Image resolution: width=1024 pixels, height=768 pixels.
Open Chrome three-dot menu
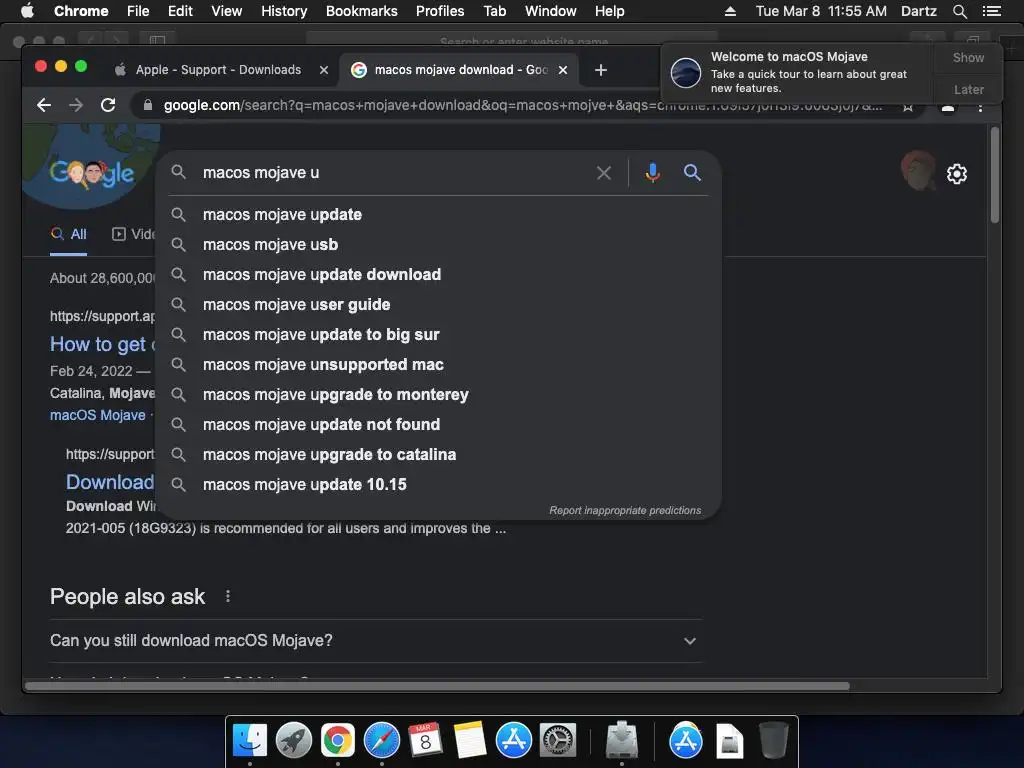[980, 108]
